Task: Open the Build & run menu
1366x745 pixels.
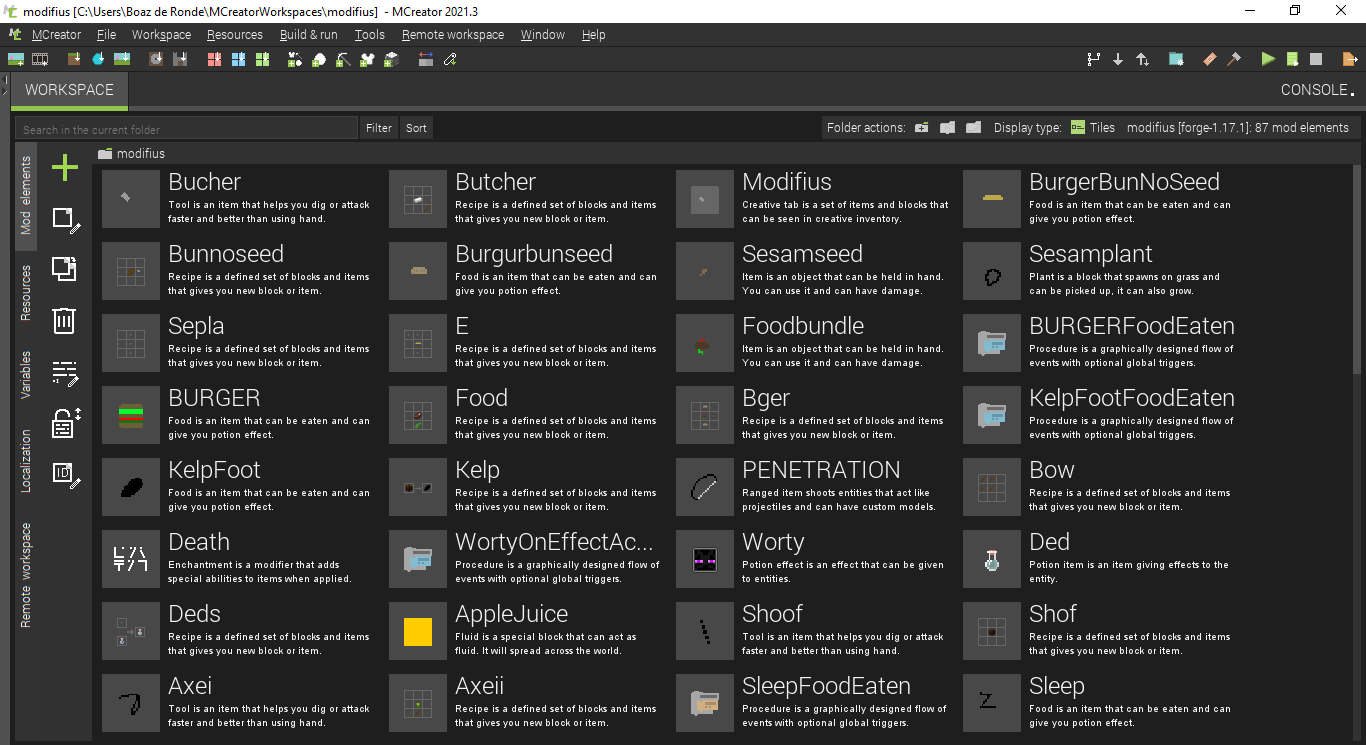Action: [308, 34]
